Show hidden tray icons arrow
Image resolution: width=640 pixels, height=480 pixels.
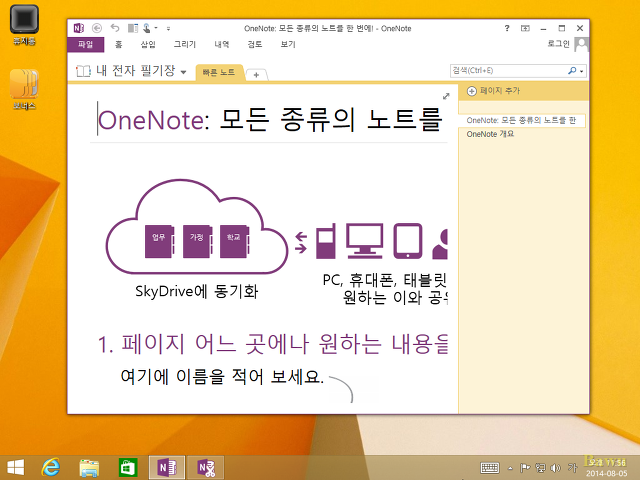tap(510, 468)
